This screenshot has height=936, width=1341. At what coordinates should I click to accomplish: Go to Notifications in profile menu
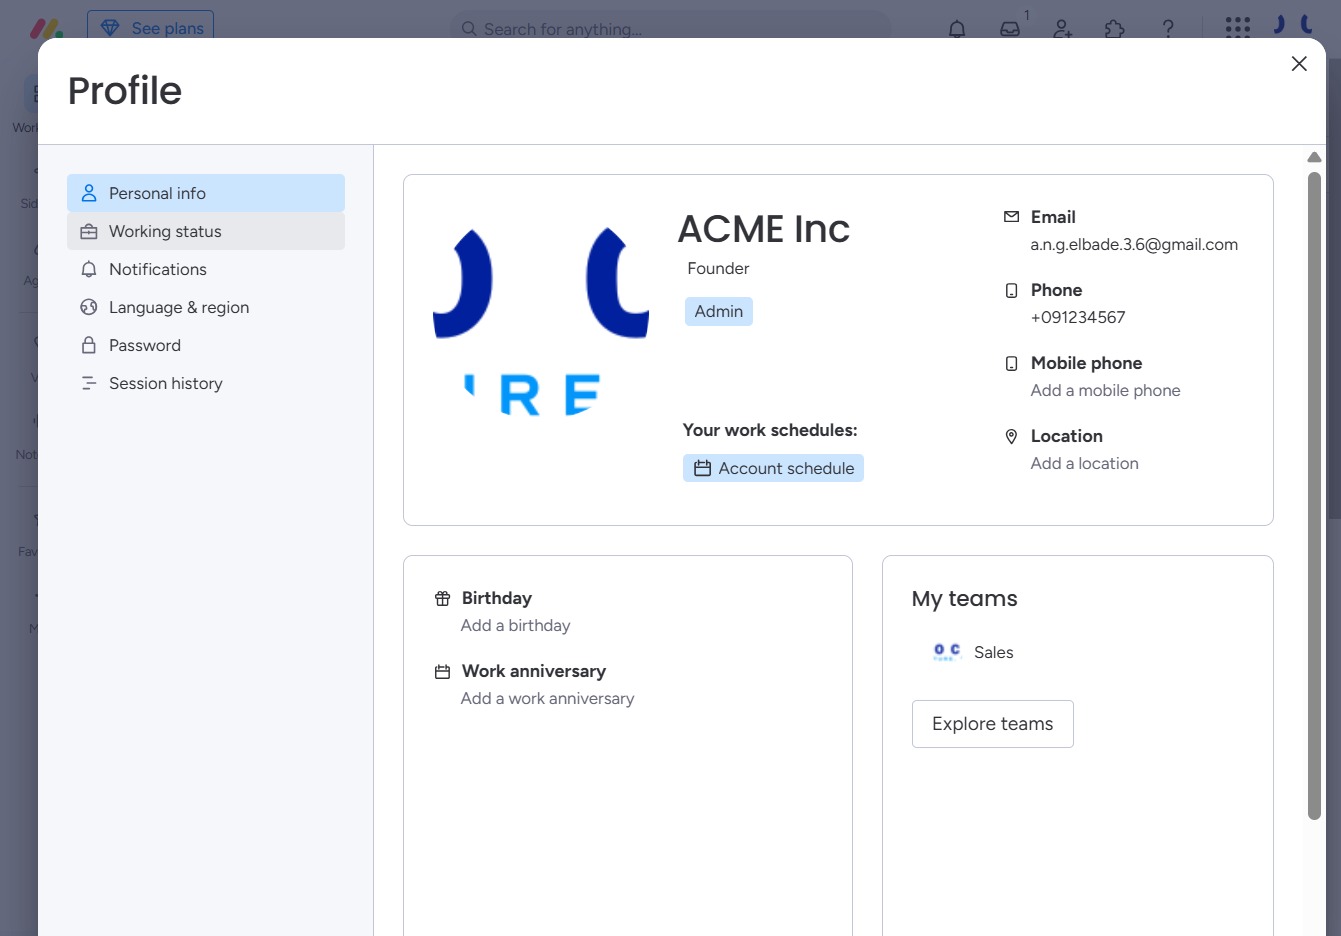click(206, 269)
